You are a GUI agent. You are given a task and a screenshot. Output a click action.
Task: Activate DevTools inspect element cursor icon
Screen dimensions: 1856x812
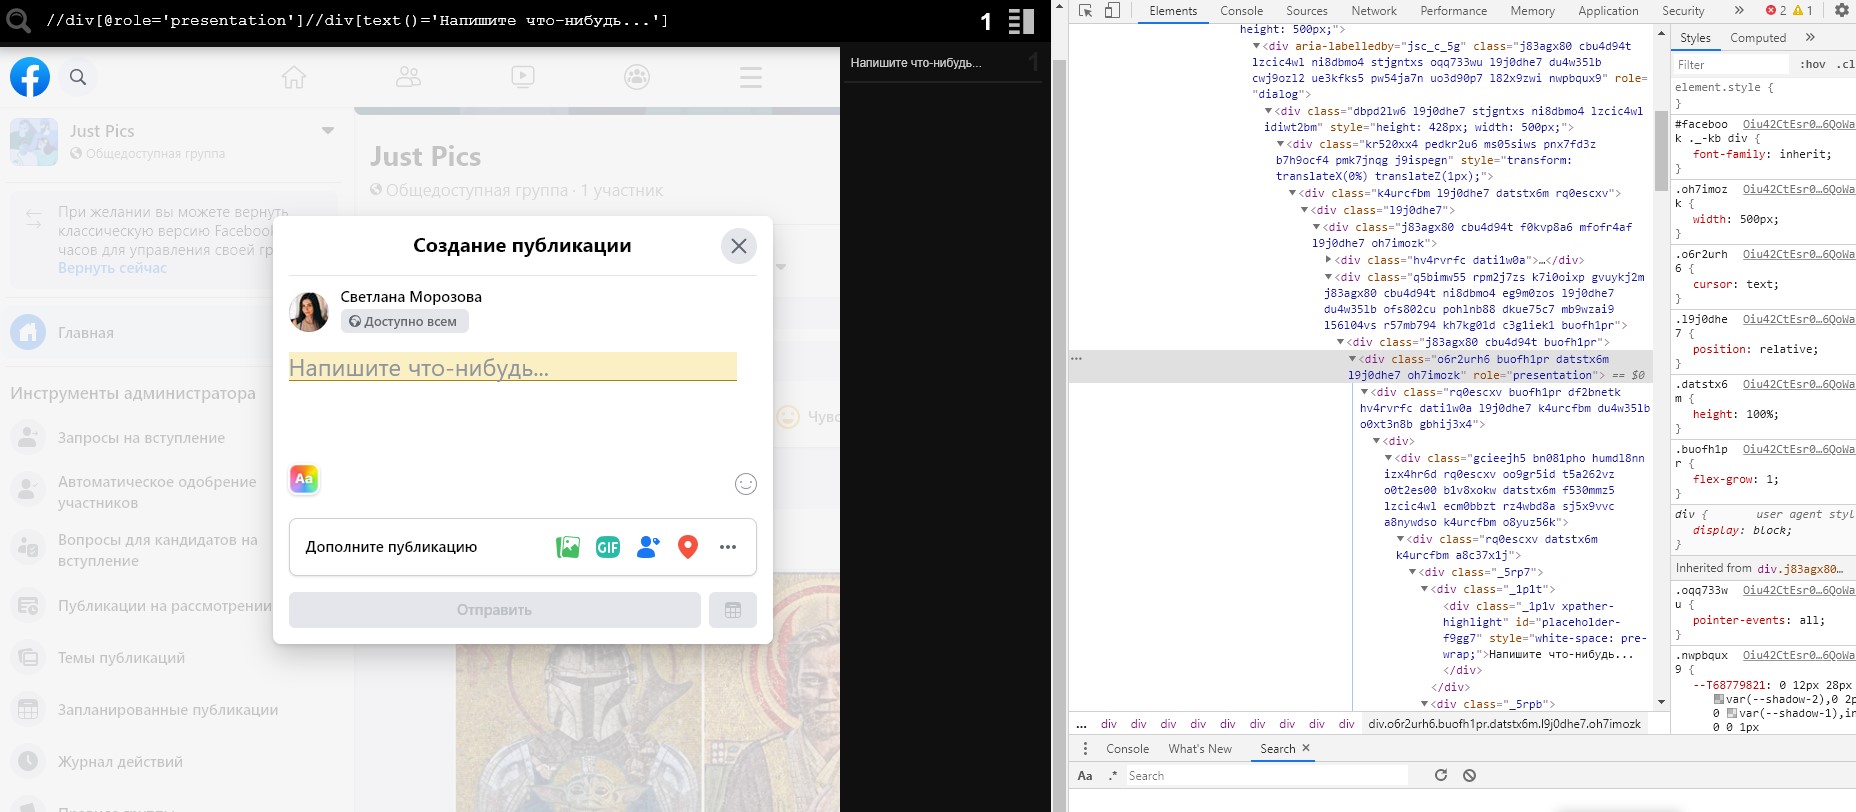click(x=1085, y=11)
